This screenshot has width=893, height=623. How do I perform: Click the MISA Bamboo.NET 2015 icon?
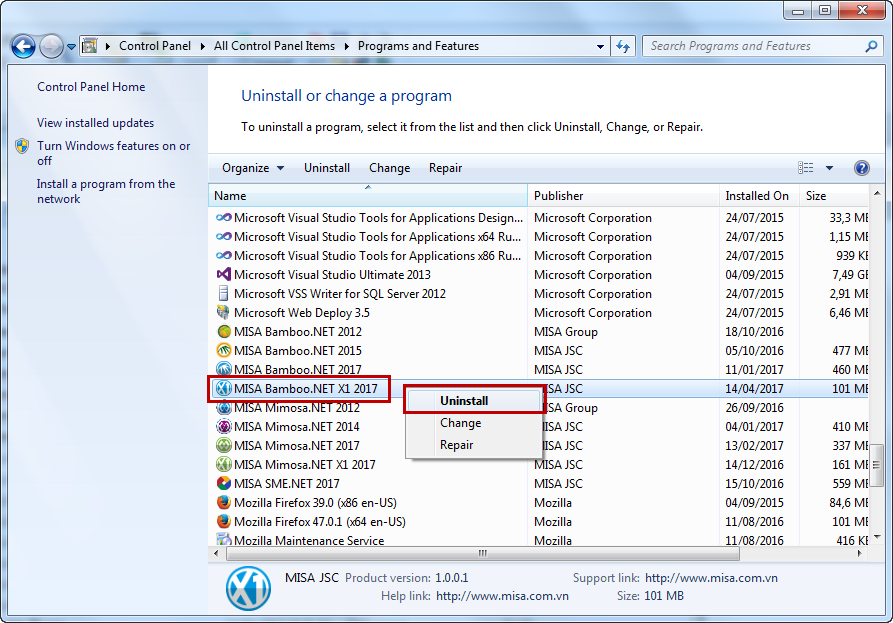tap(224, 350)
